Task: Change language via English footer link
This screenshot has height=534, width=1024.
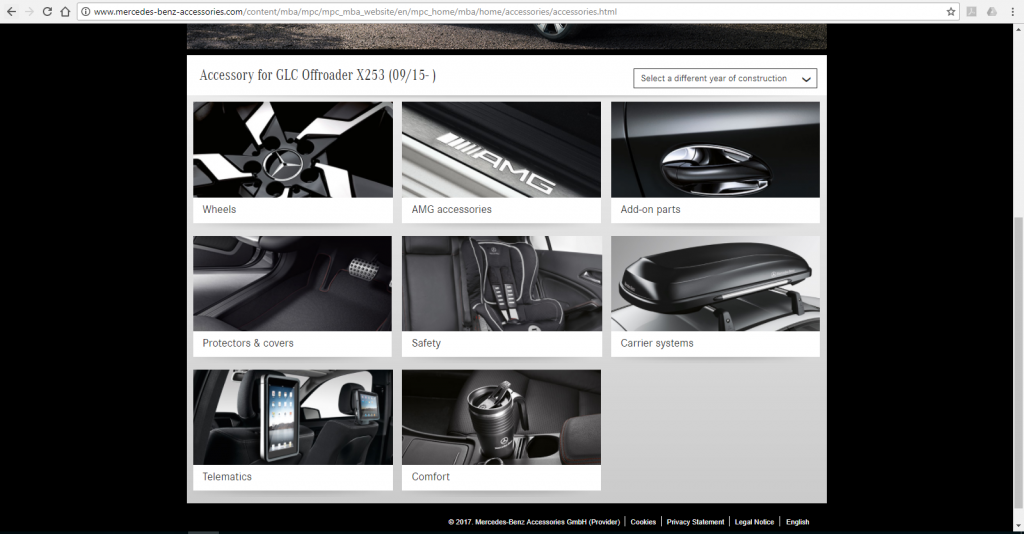Action: [797, 522]
